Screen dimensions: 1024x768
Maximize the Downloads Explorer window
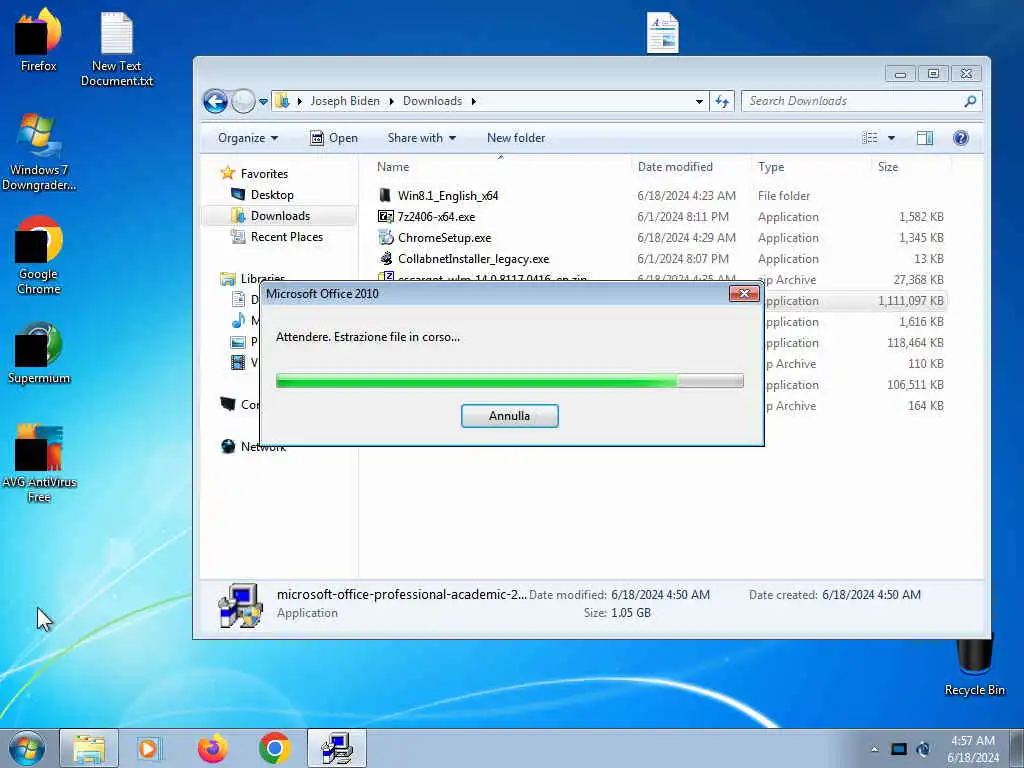[x=933, y=74]
